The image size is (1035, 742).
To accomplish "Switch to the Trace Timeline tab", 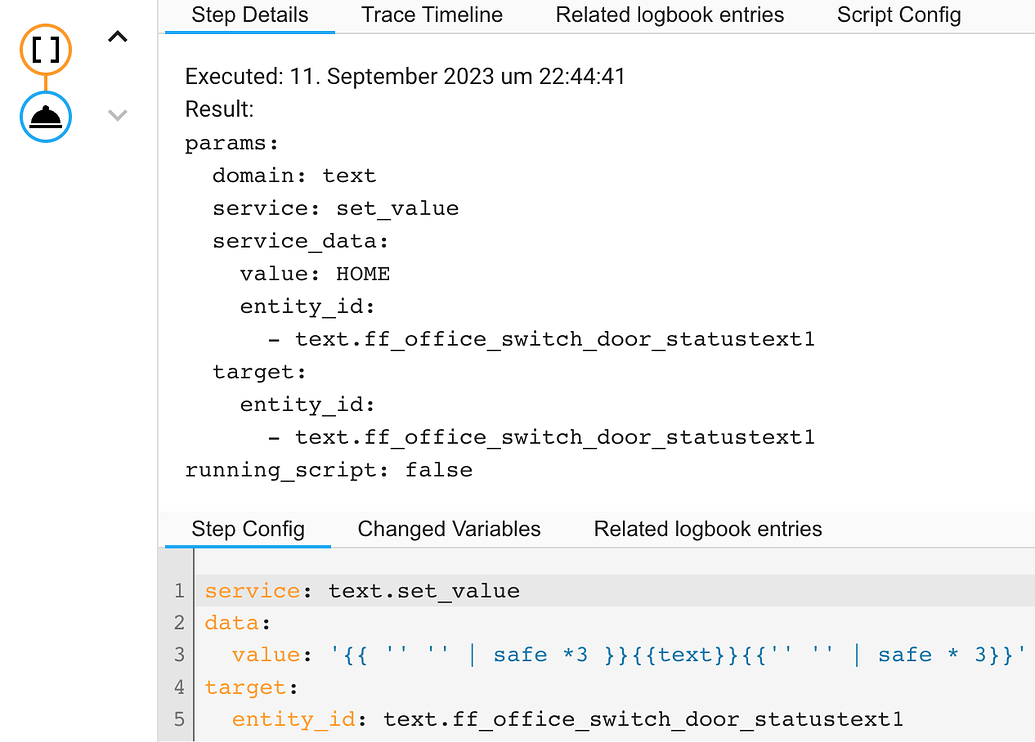I will pos(431,15).
